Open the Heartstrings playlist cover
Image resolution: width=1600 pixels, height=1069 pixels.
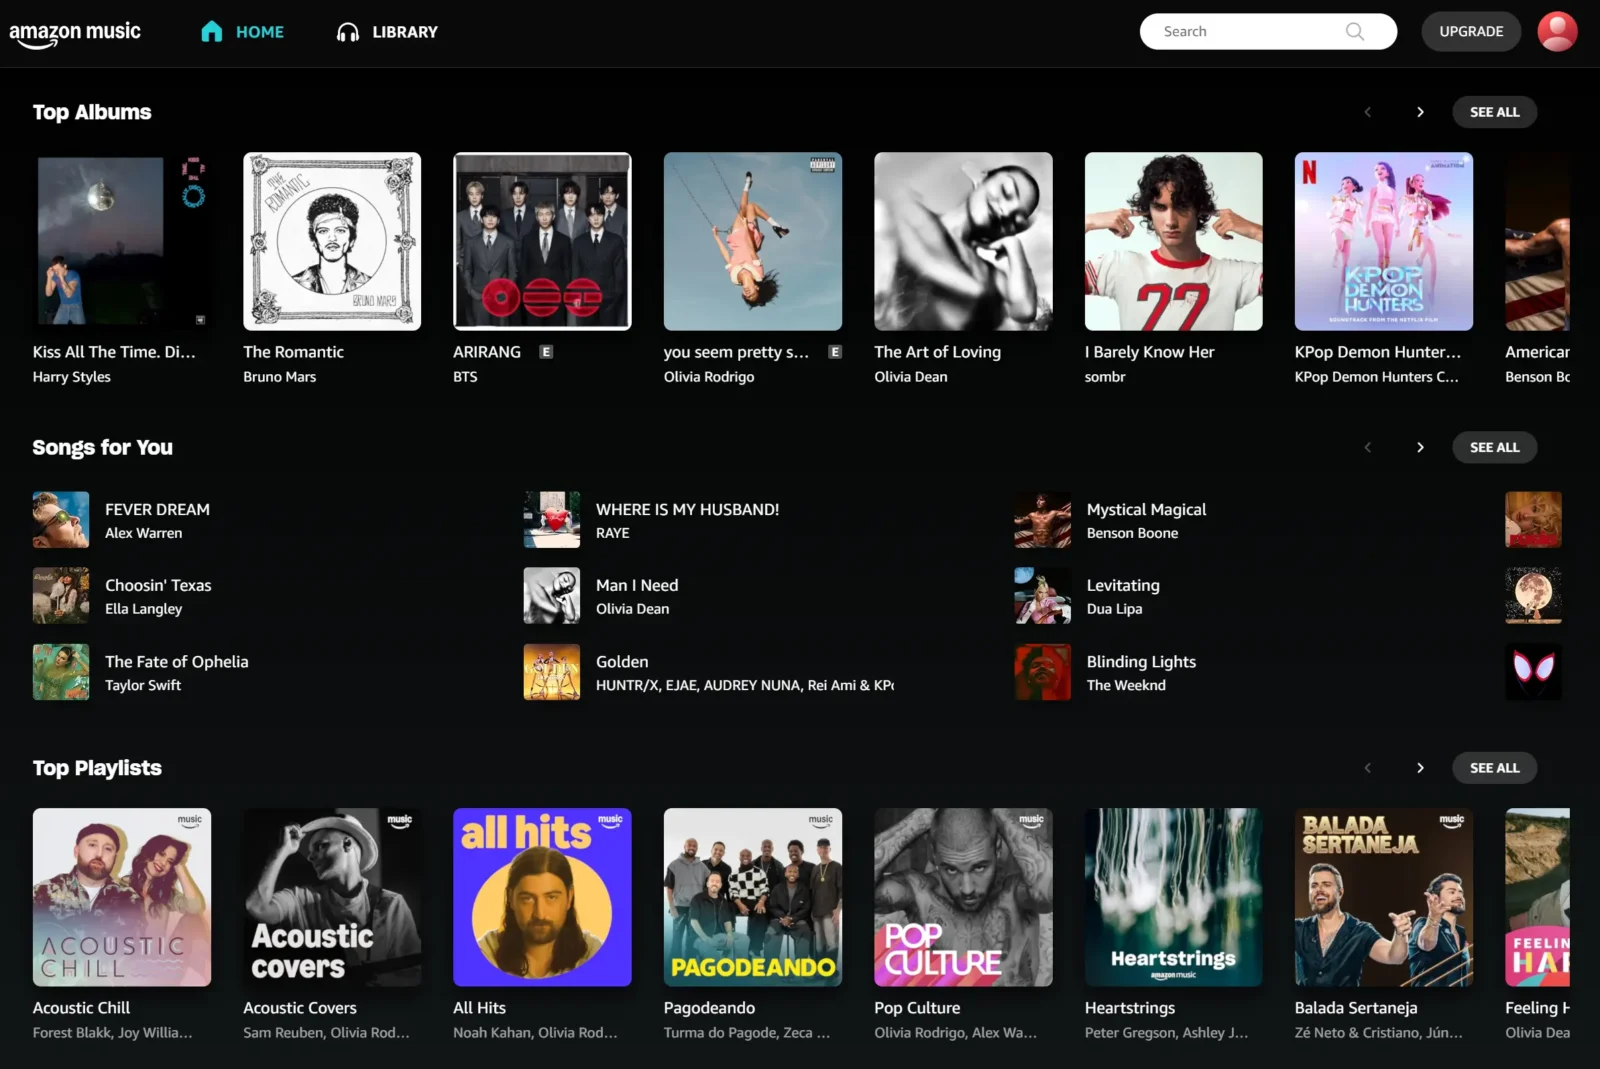click(1174, 897)
